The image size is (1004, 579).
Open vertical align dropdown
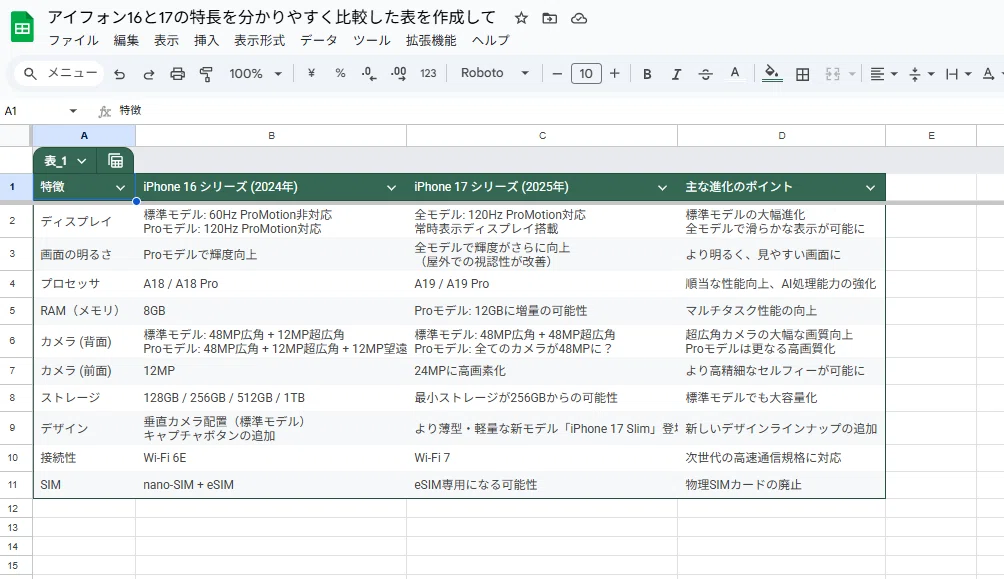(x=921, y=74)
